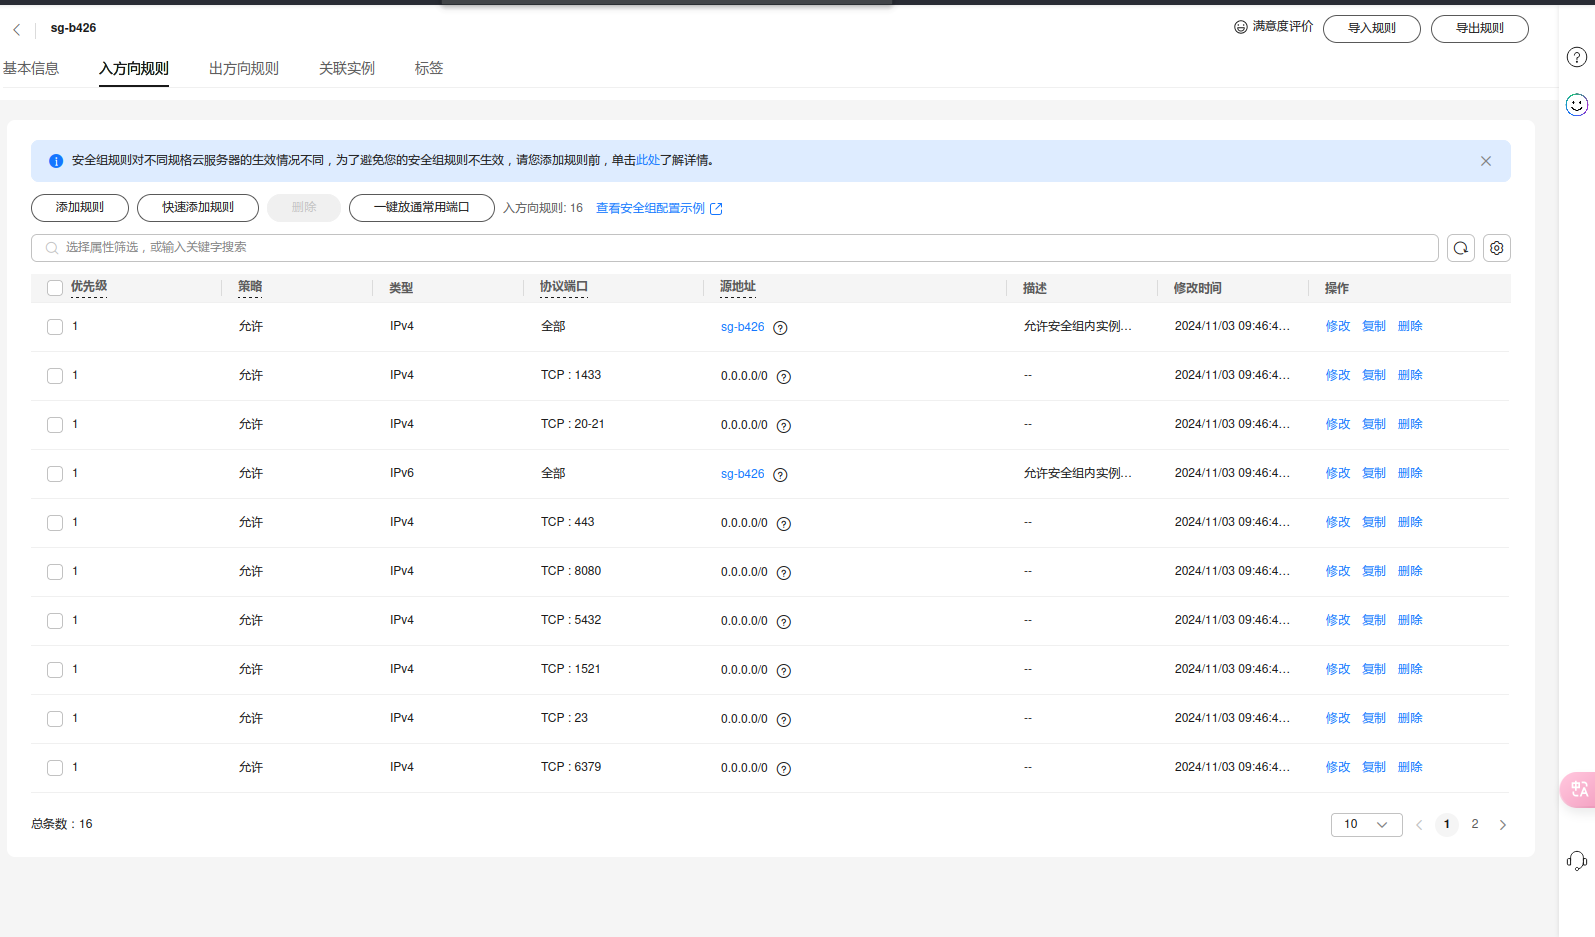Click the refresh icon next to search box
This screenshot has height=937, width=1595.
click(1460, 248)
